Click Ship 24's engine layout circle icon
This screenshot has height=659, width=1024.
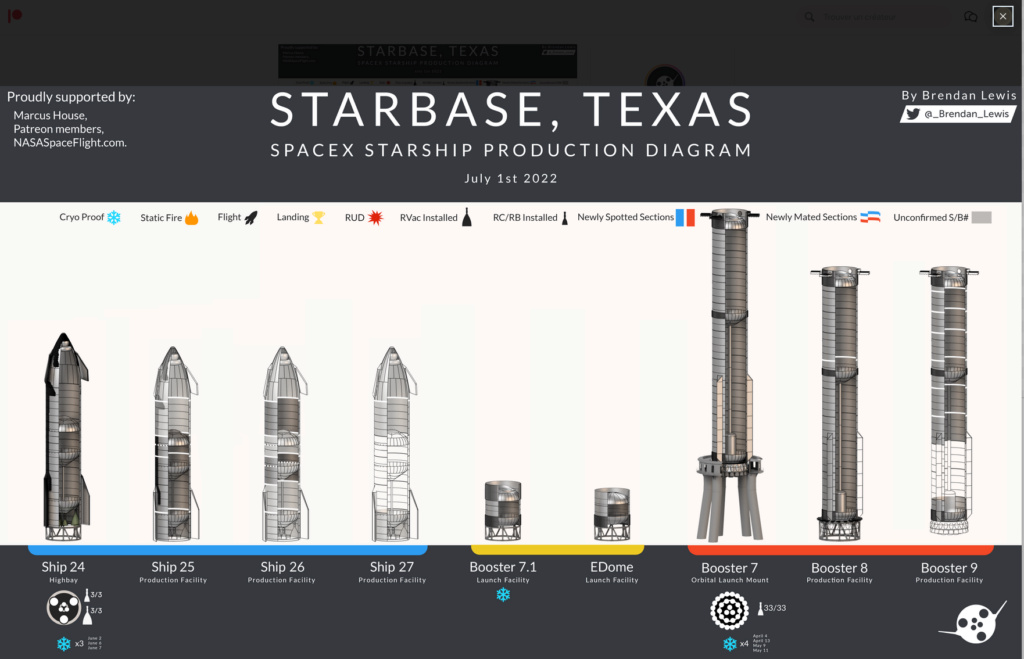click(x=64, y=607)
